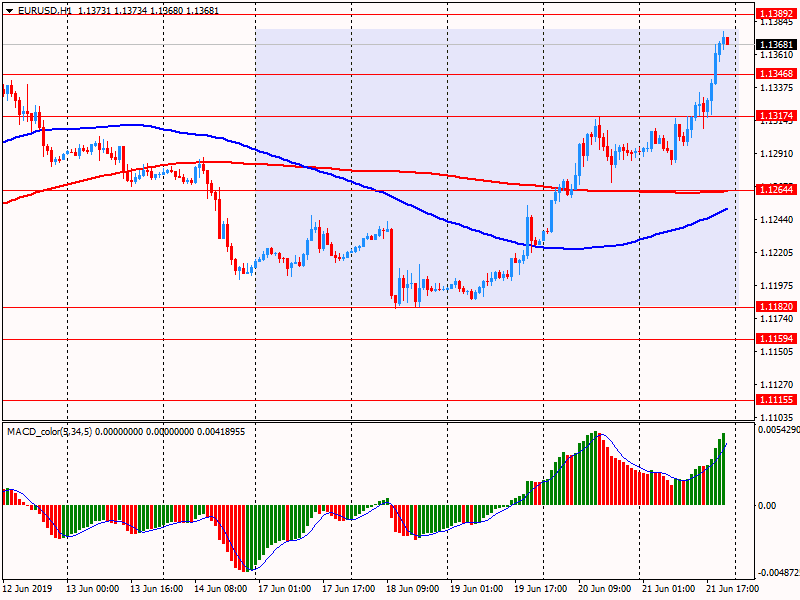
Task: Click the 1.12440 price scale value
Action: (777, 220)
